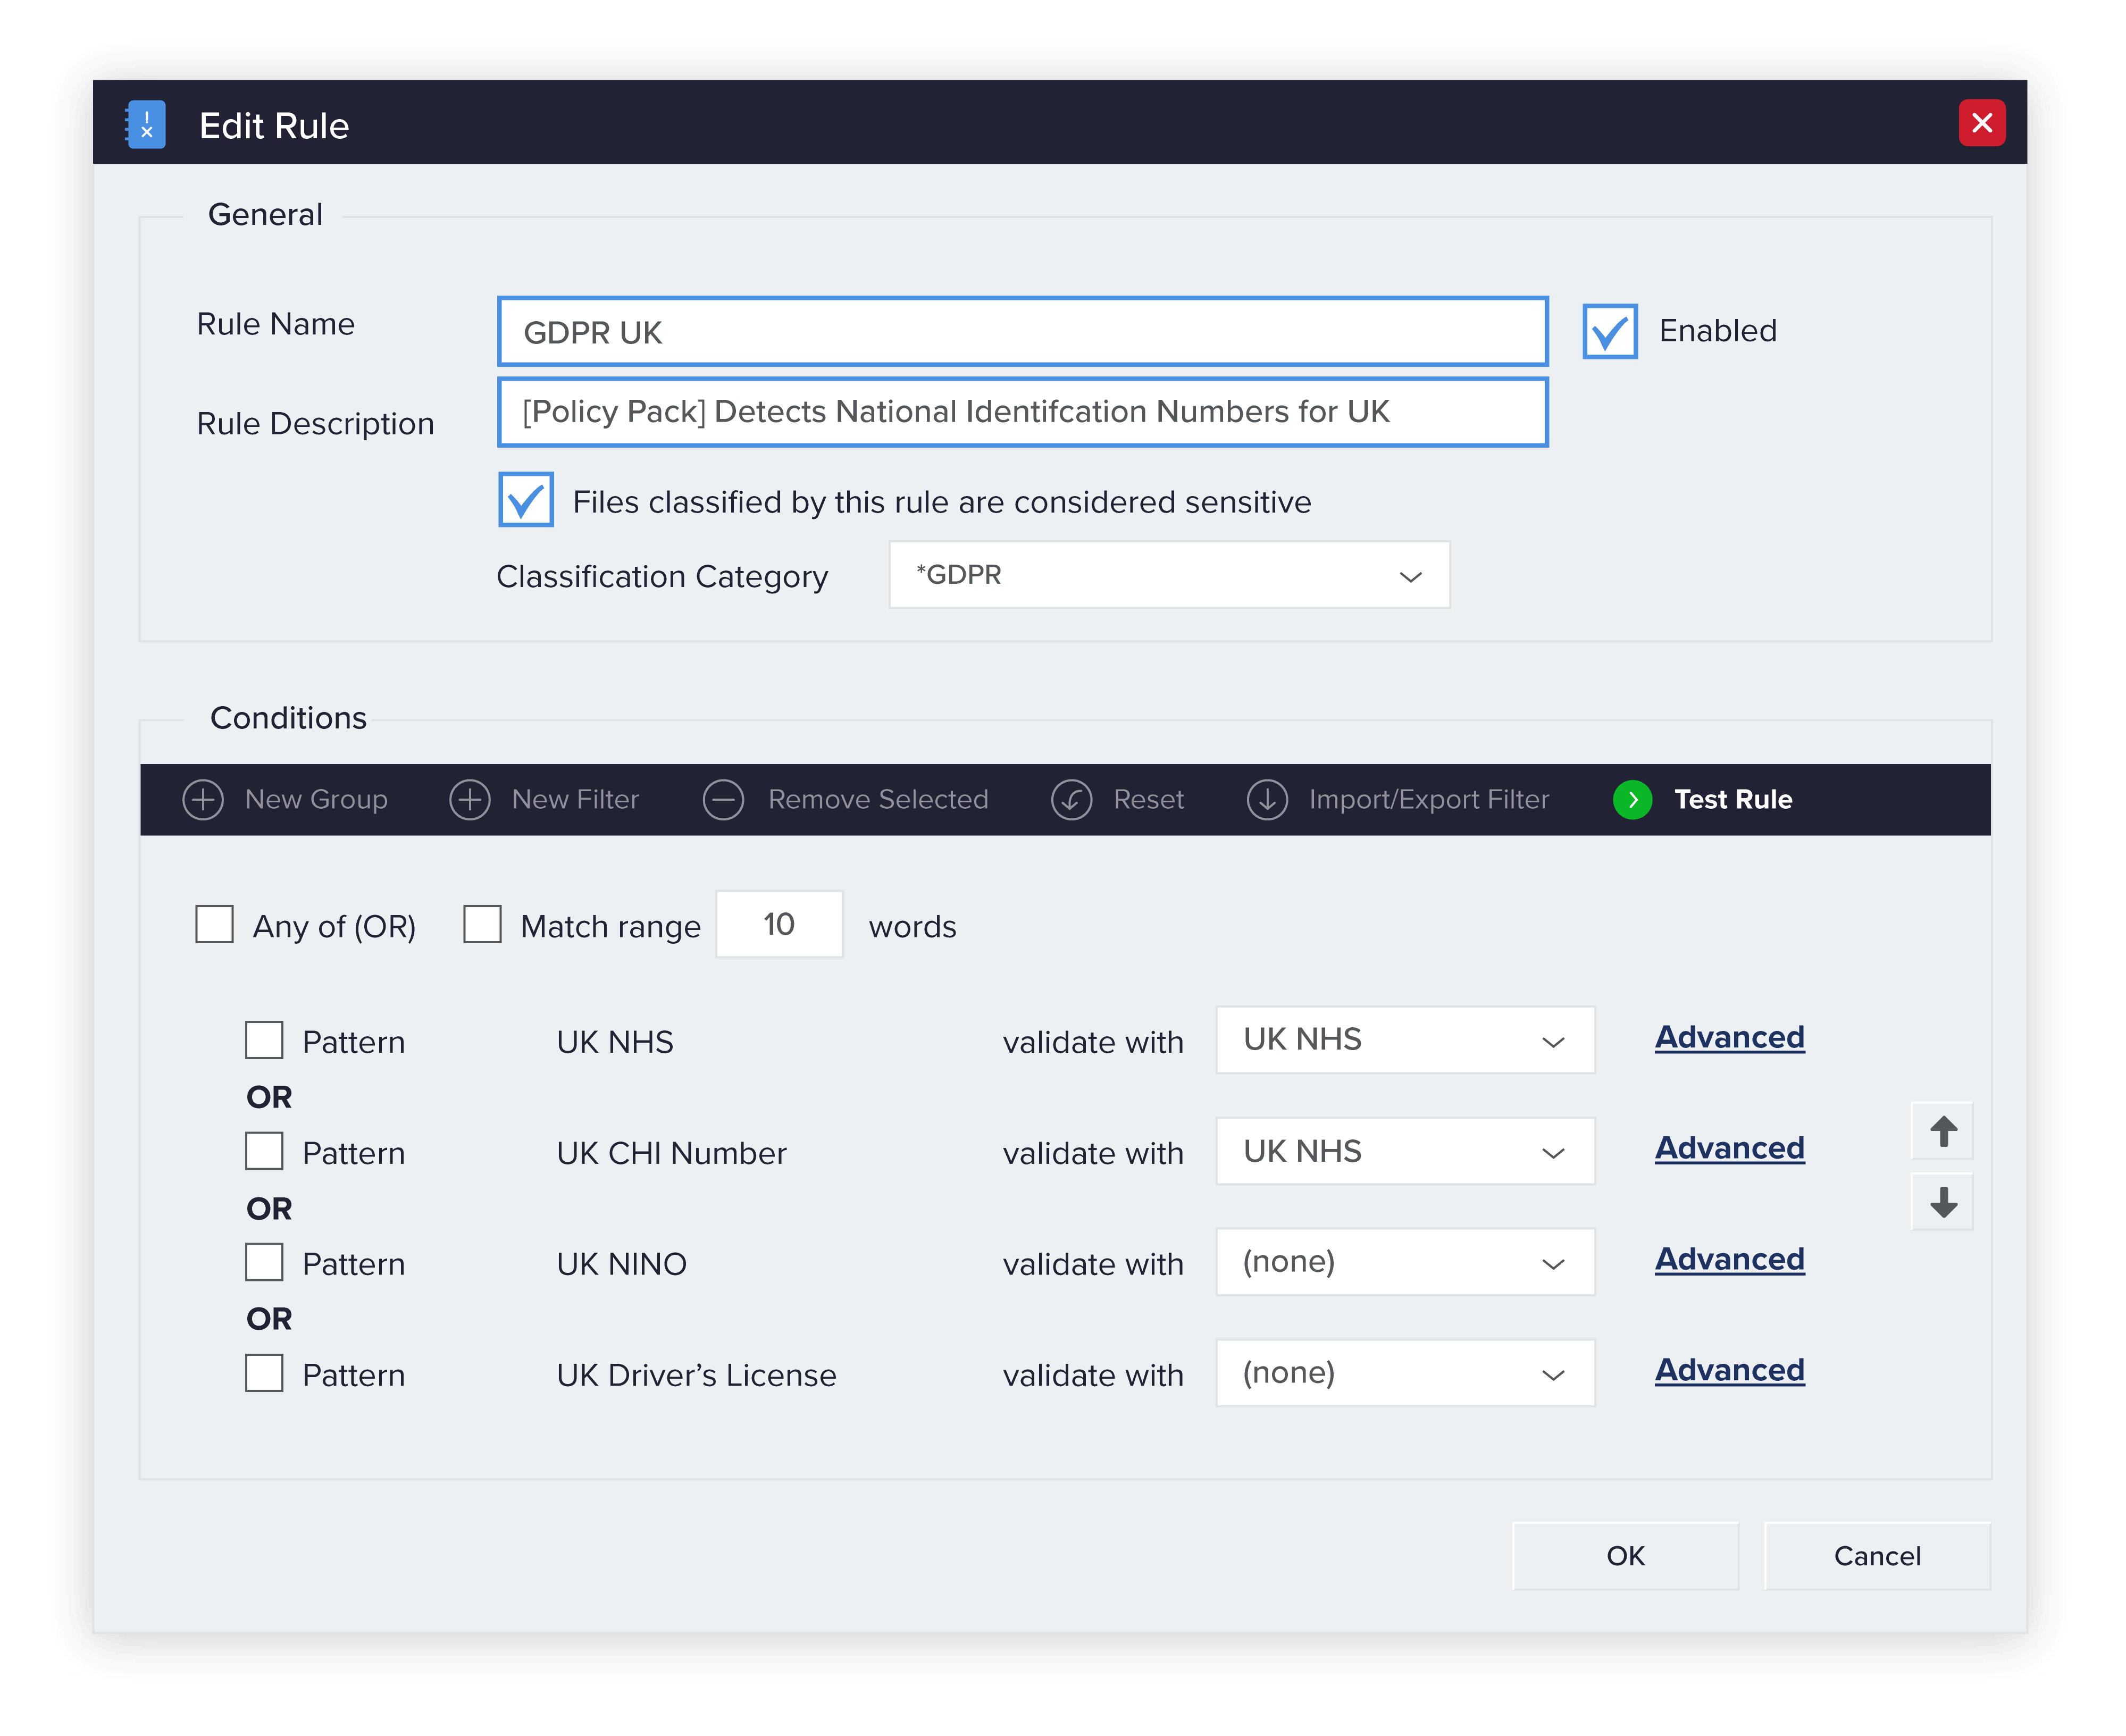Click the New Filter plus icon

pyautogui.click(x=470, y=800)
